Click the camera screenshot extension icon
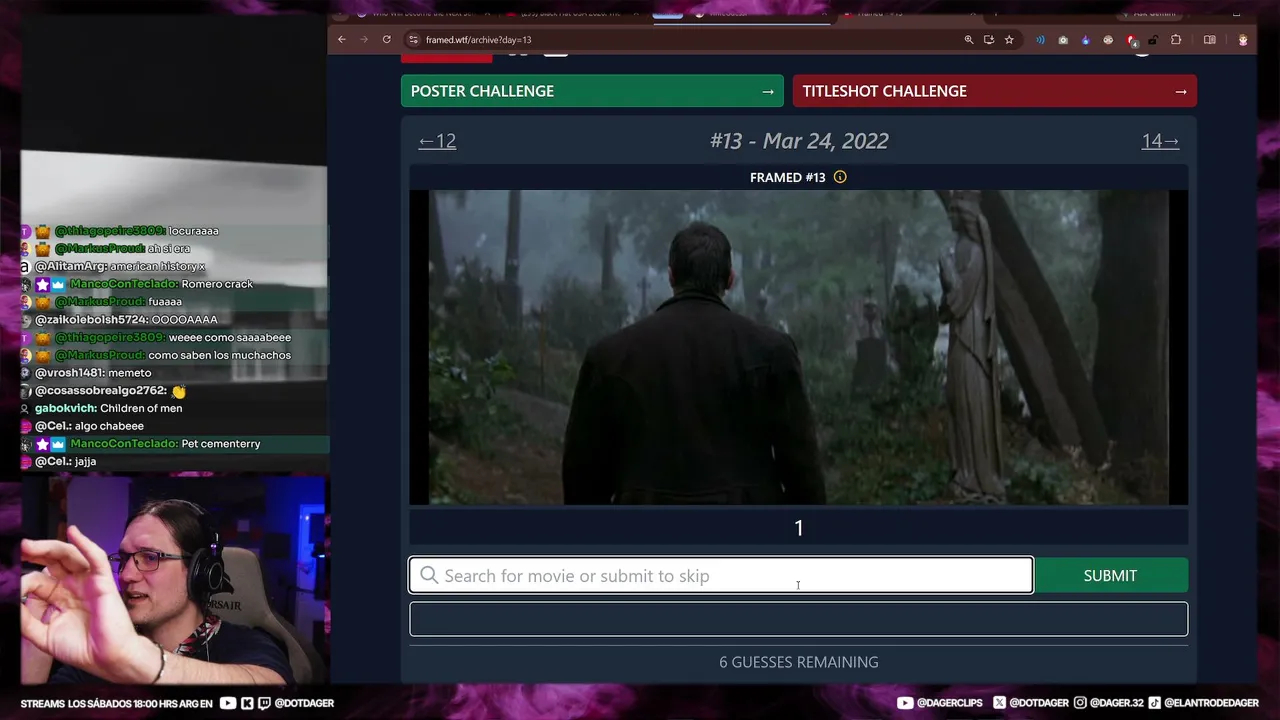 tap(1063, 40)
